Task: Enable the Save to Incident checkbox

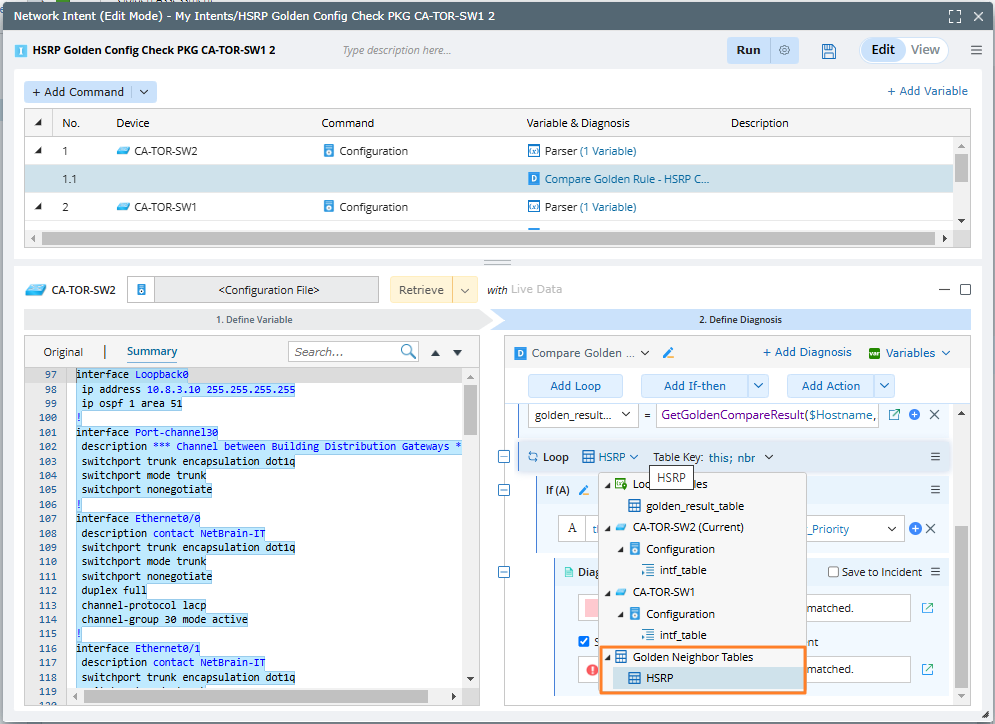Action: tap(834, 573)
